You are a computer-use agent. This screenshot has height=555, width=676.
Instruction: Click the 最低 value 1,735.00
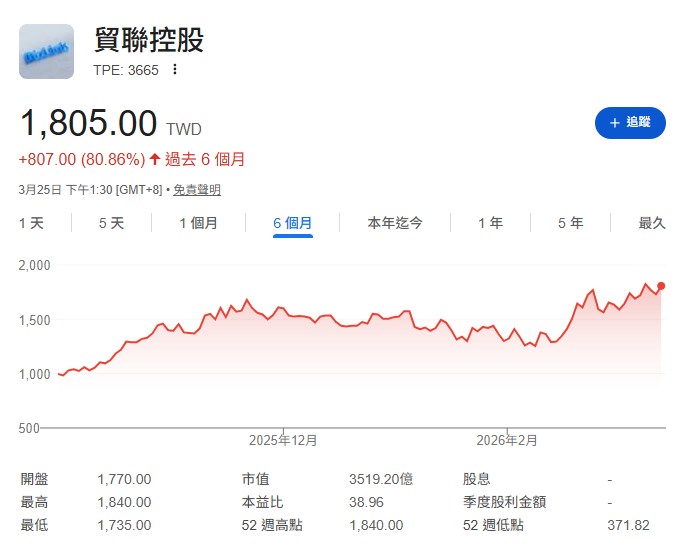tap(124, 525)
